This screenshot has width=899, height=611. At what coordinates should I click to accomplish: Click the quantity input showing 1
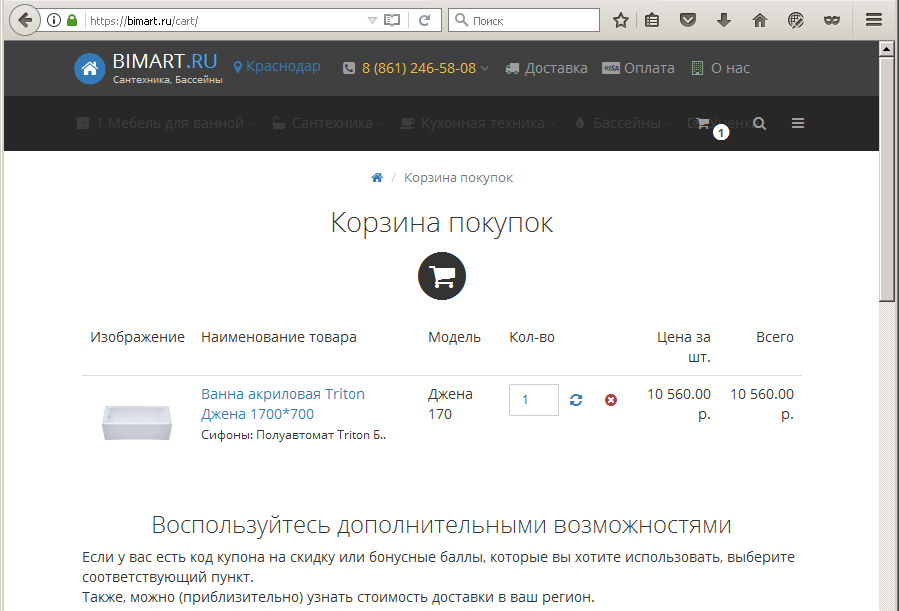point(534,400)
